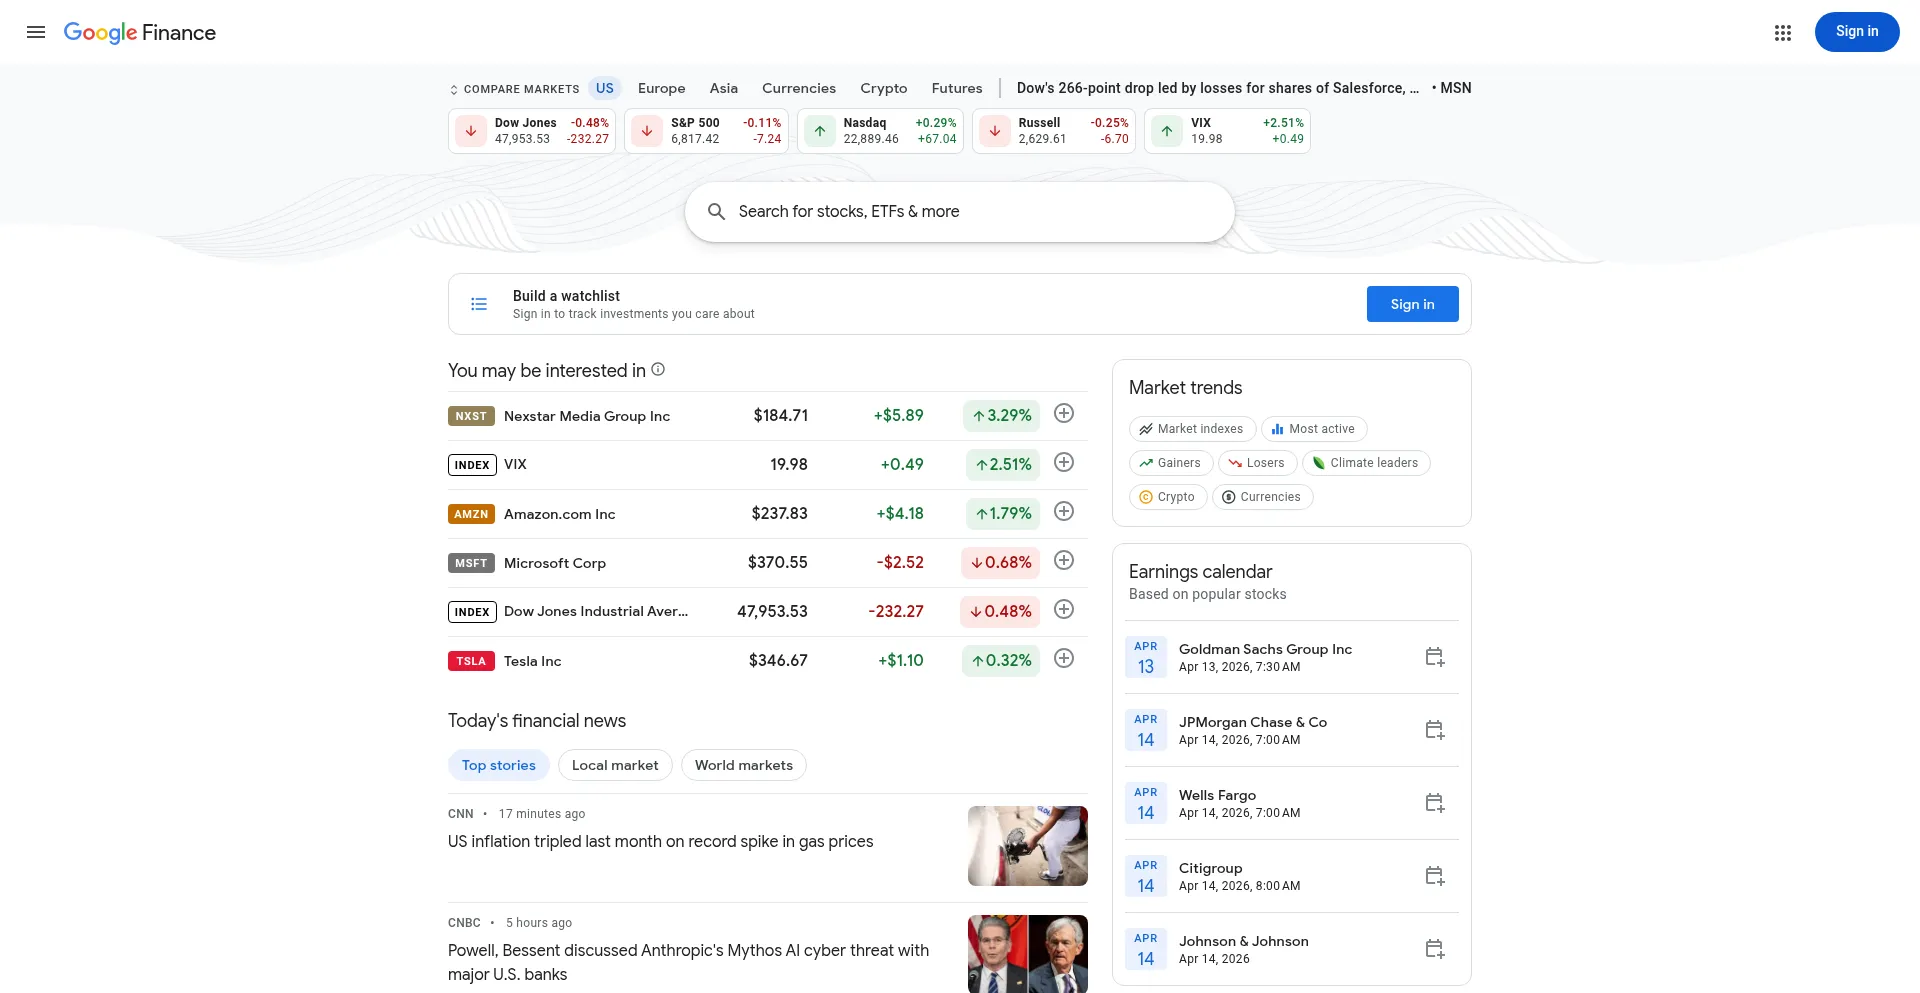Screen dimensions: 1920x993
Task: Open the Powell, Bessent Anthropic article
Action: point(688,962)
